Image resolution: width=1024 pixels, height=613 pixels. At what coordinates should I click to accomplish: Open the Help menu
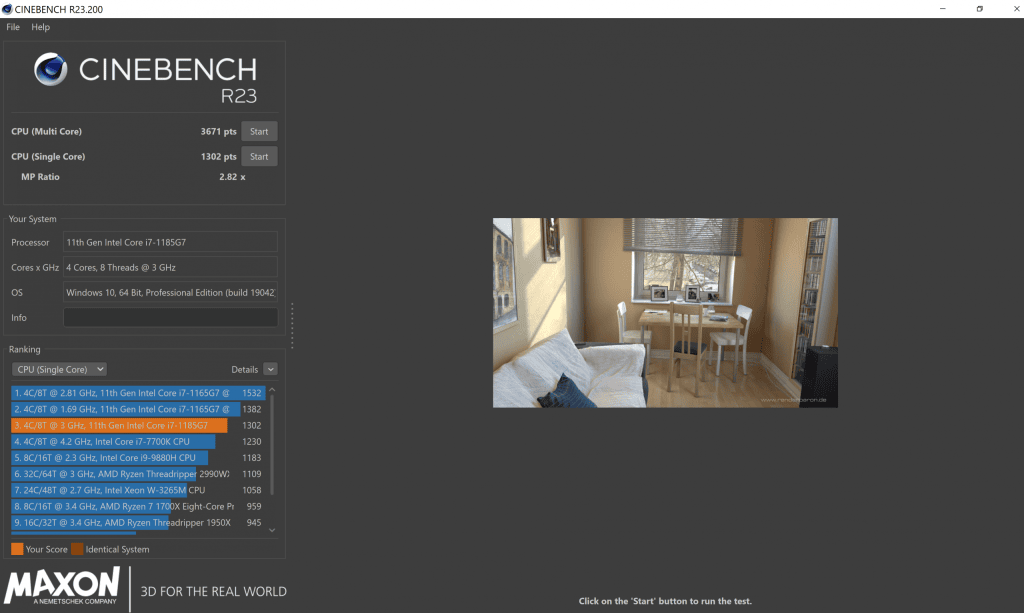click(x=40, y=27)
